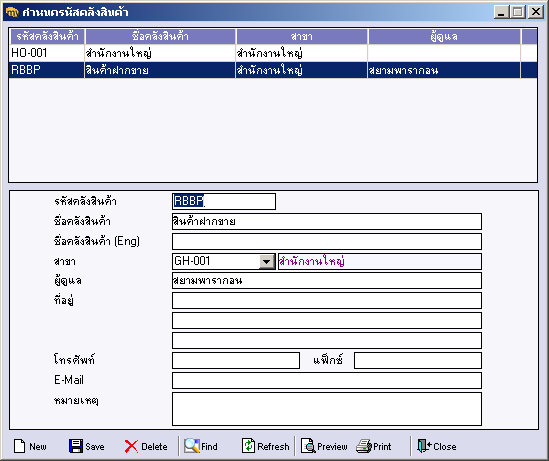Close the form with door icon
Screen dimensions: 549x461
coord(424,446)
